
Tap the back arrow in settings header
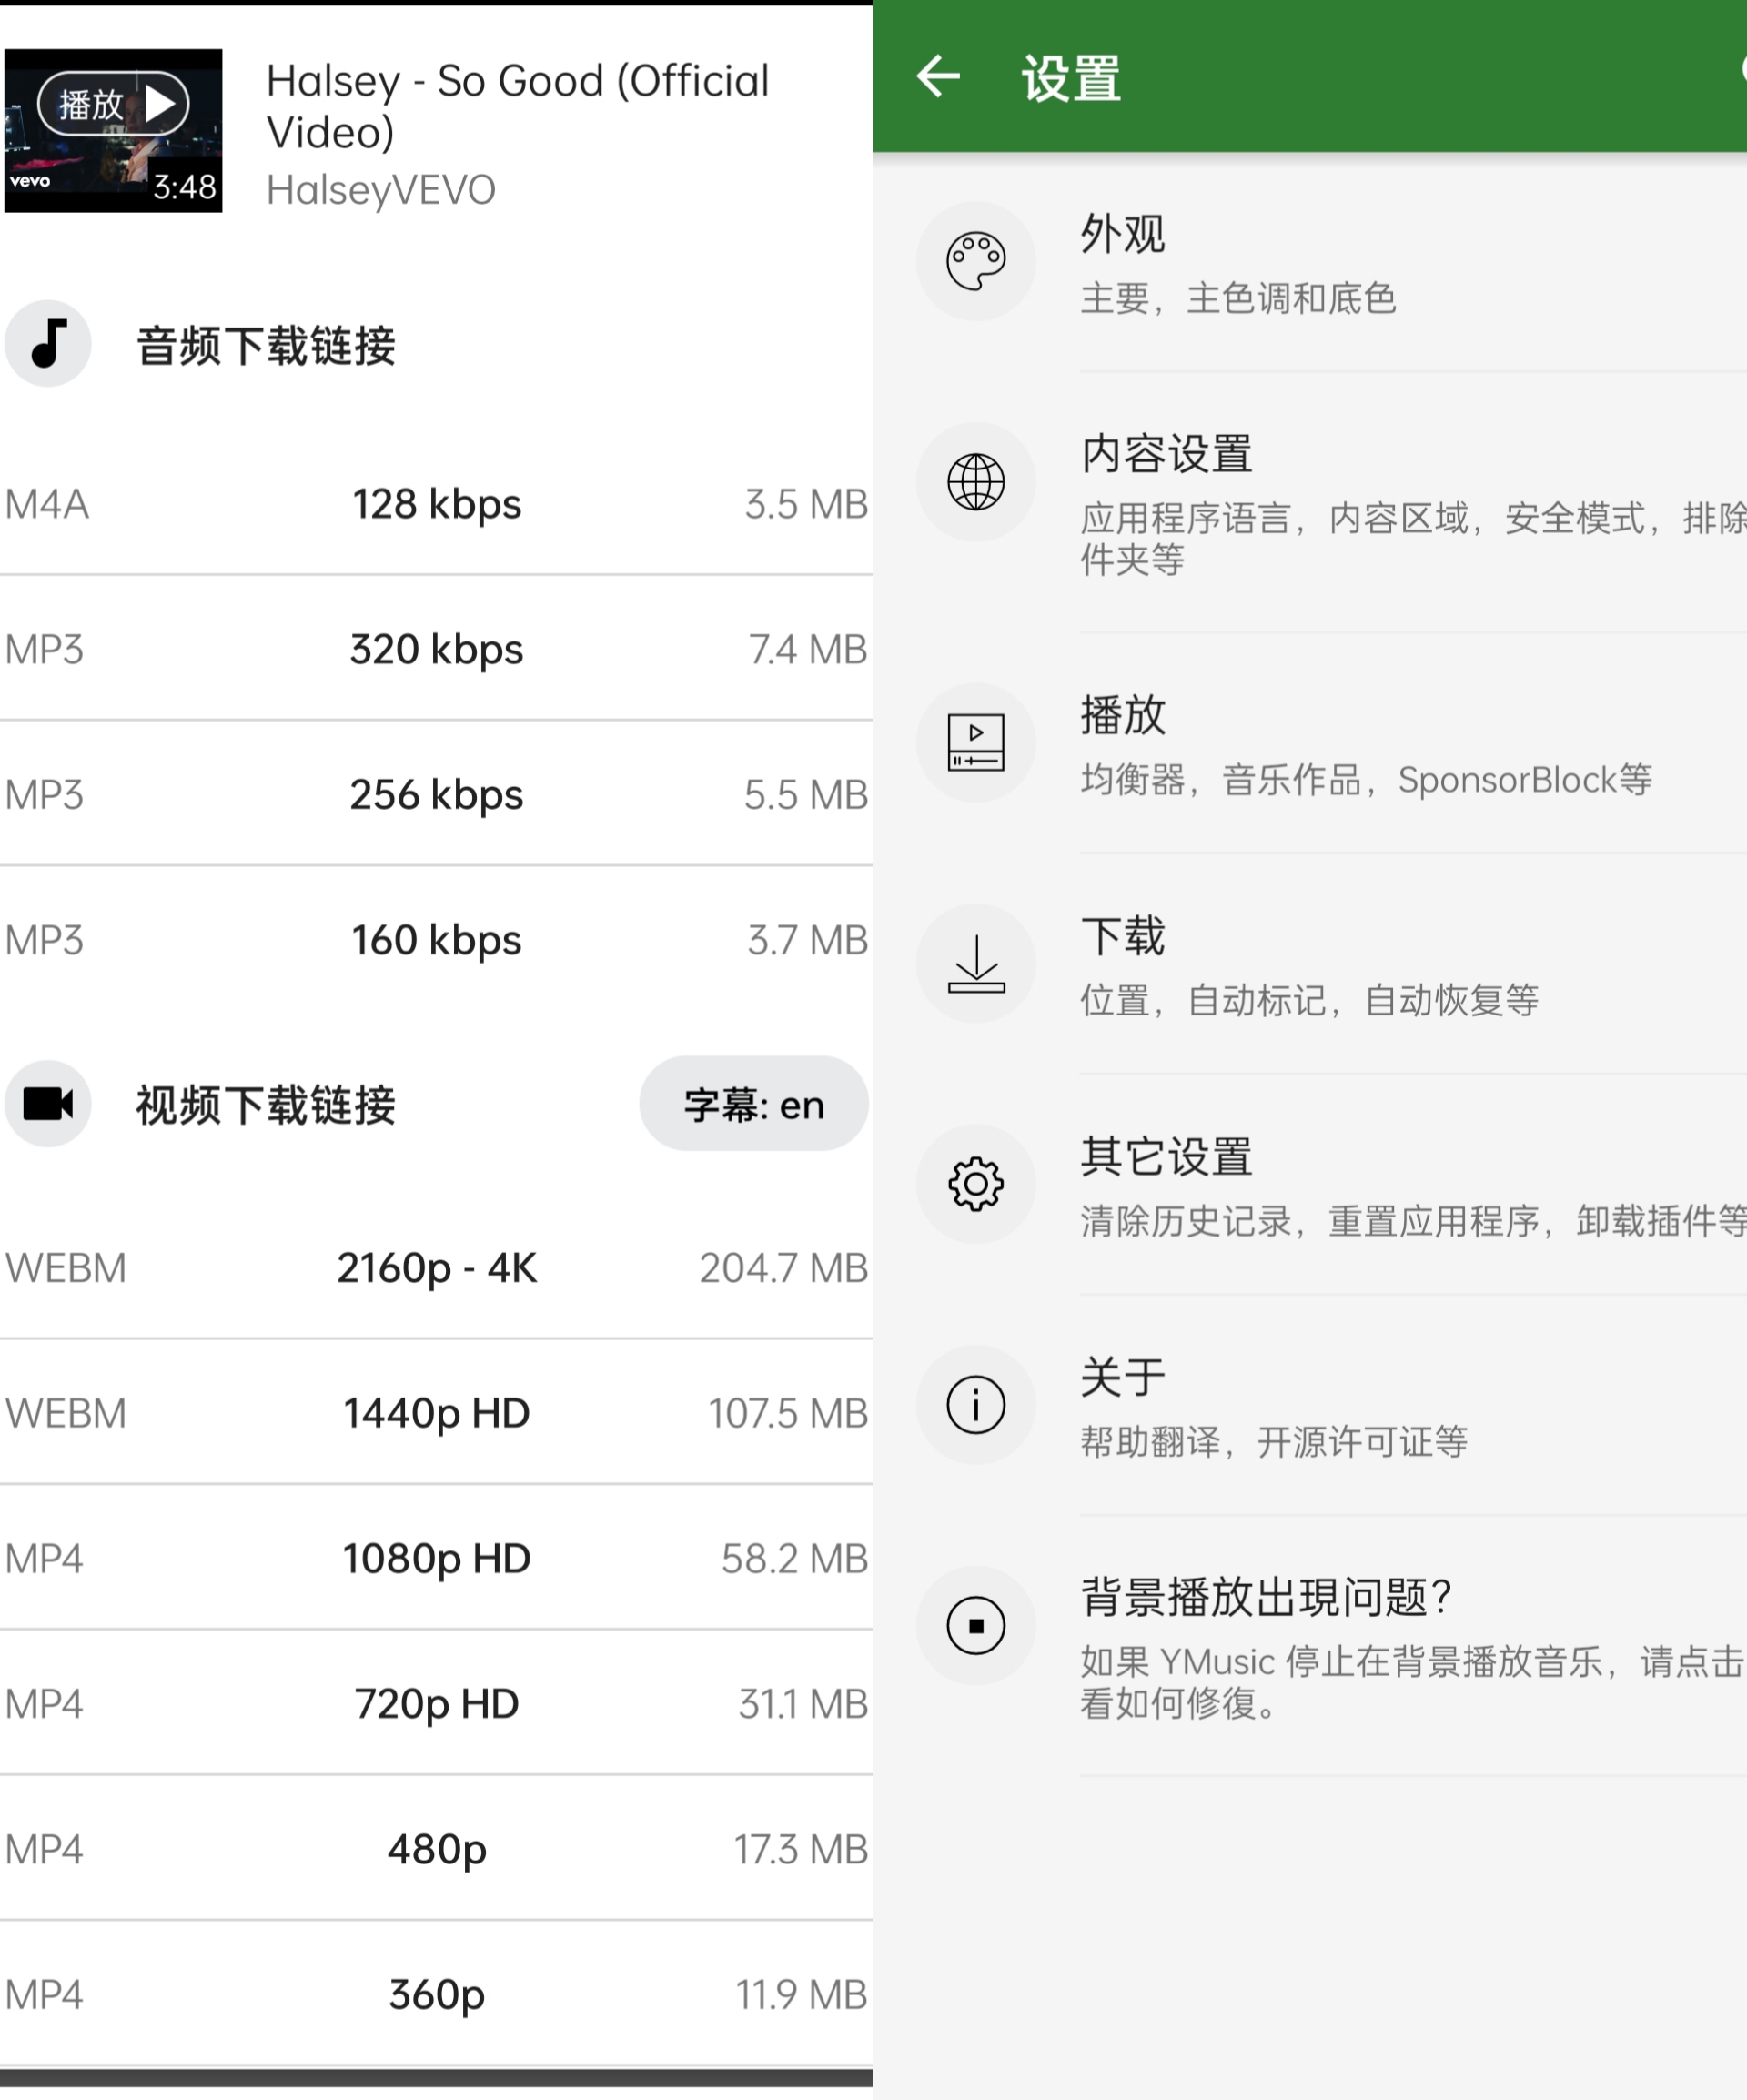tap(938, 76)
